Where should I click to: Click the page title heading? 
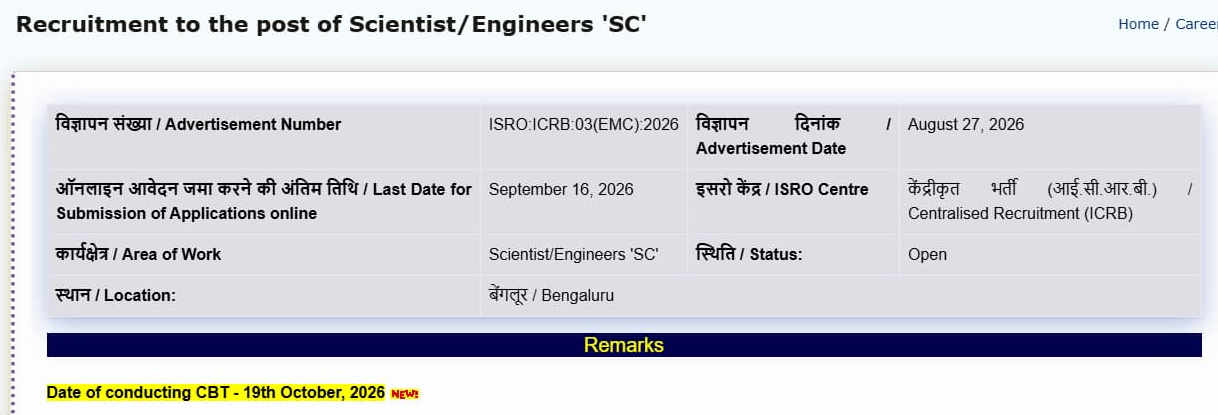pos(331,24)
